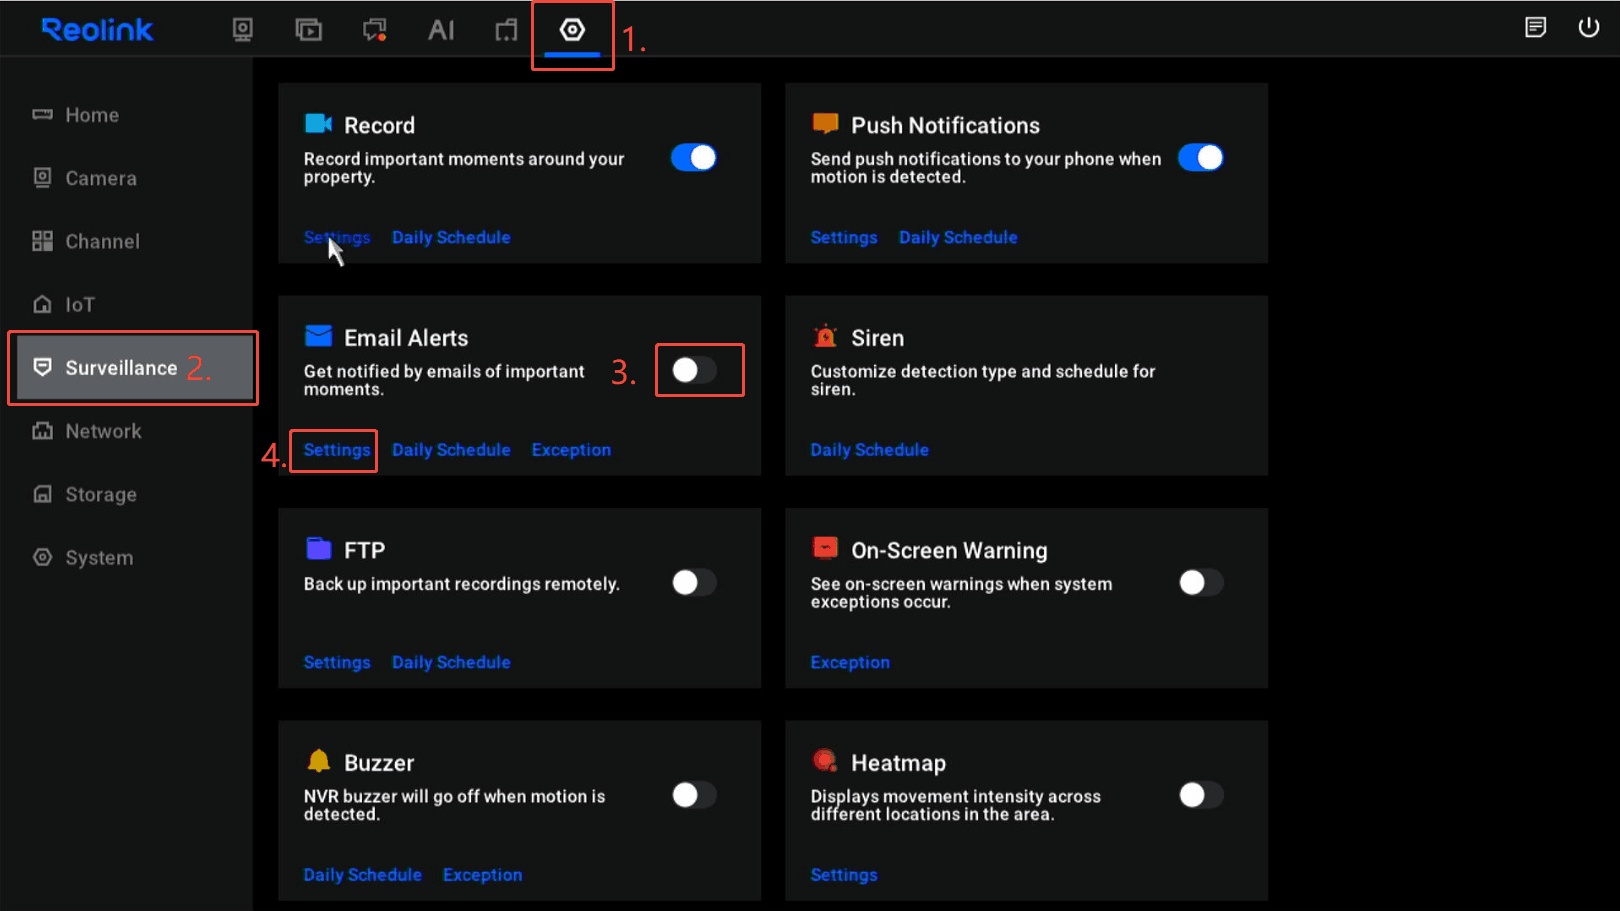The height and width of the screenshot is (911, 1620).
Task: Click the Heatmap card title
Action: pos(899,763)
